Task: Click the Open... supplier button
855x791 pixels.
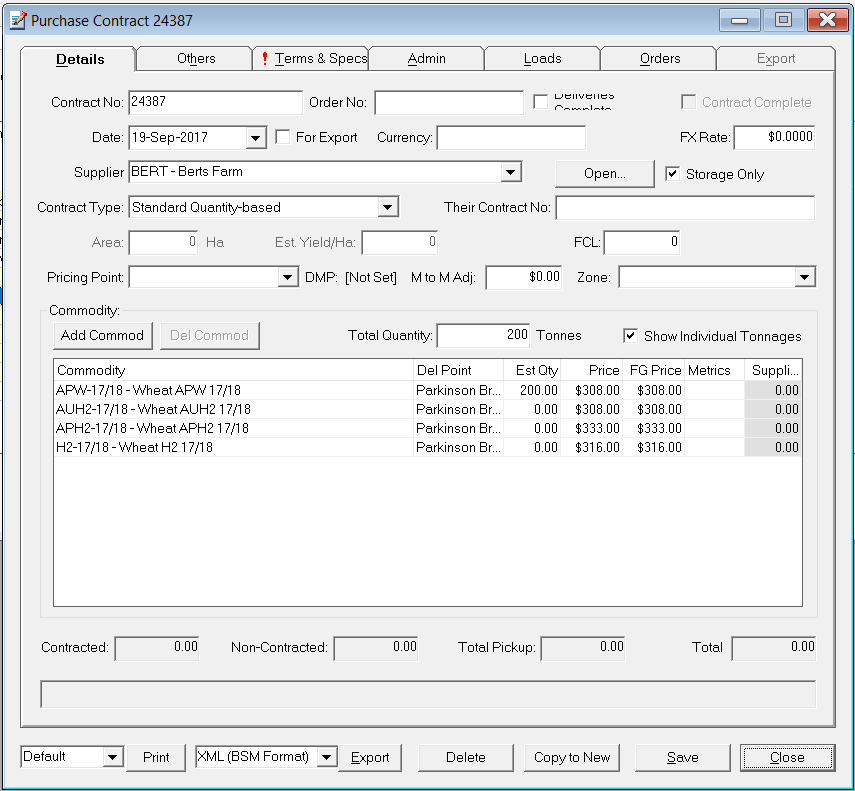Action: [605, 174]
